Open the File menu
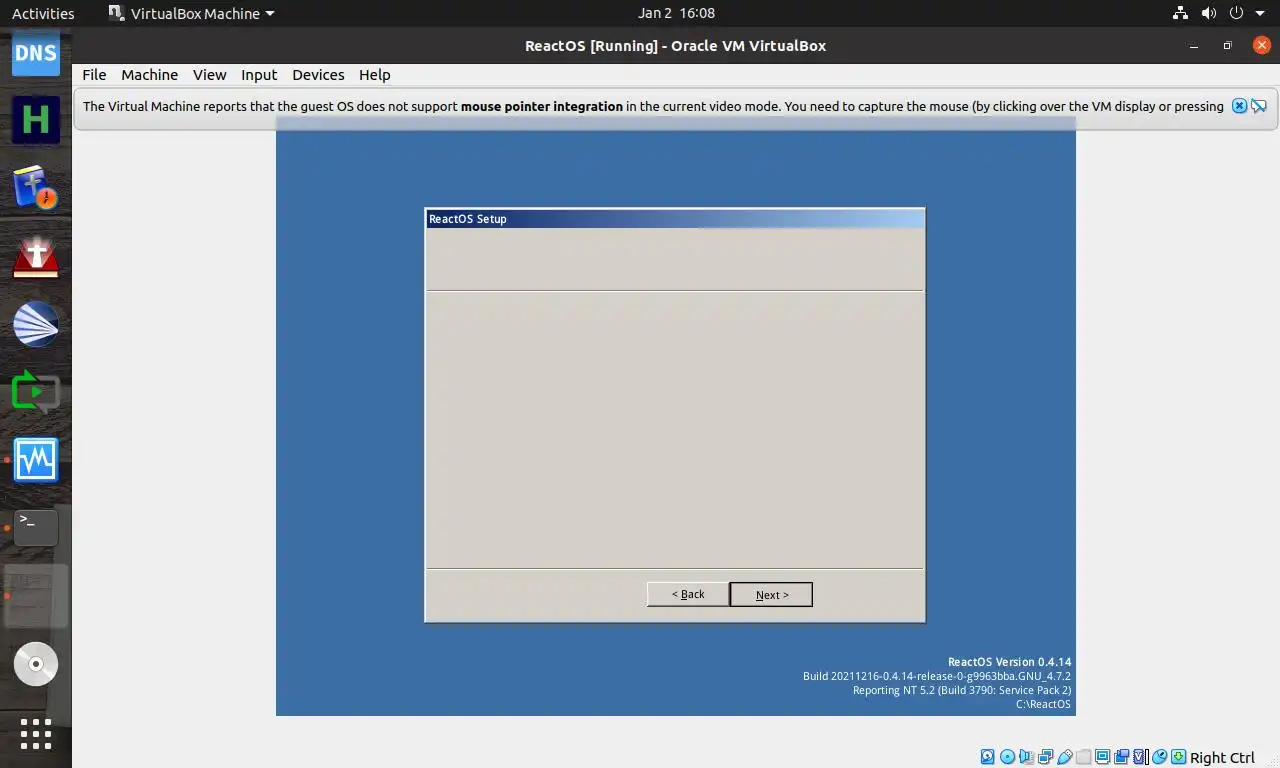This screenshot has height=768, width=1280. point(94,75)
